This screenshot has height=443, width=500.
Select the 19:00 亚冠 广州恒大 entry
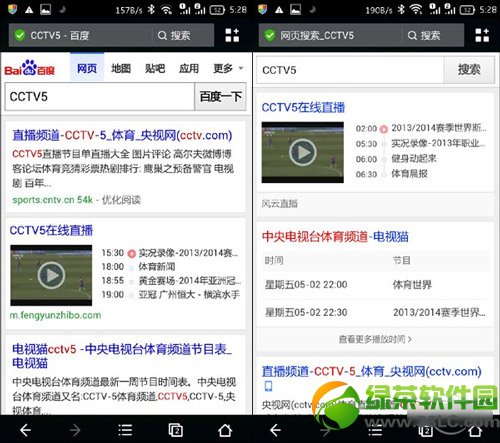click(171, 295)
